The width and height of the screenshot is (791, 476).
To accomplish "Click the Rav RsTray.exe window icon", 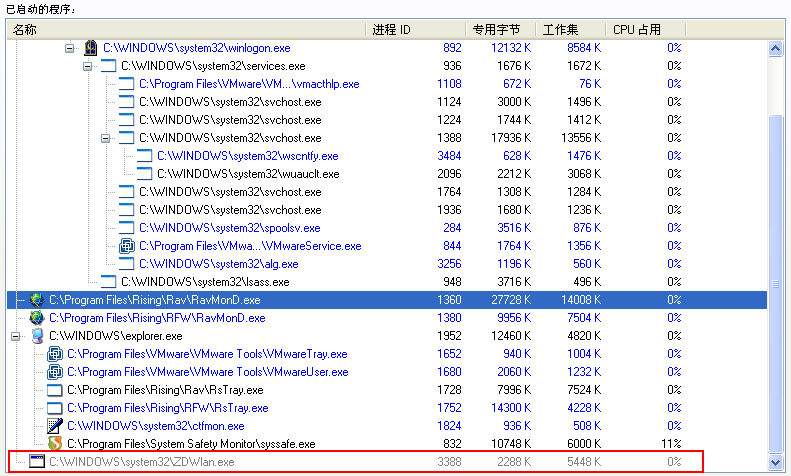I will click(x=54, y=390).
